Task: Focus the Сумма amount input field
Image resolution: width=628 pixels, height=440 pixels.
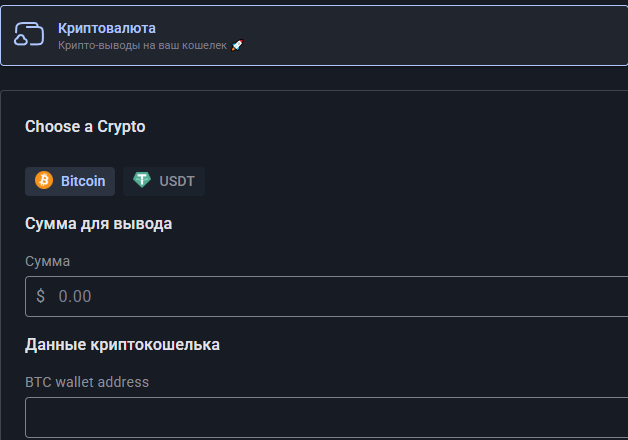Action: pos(330,296)
